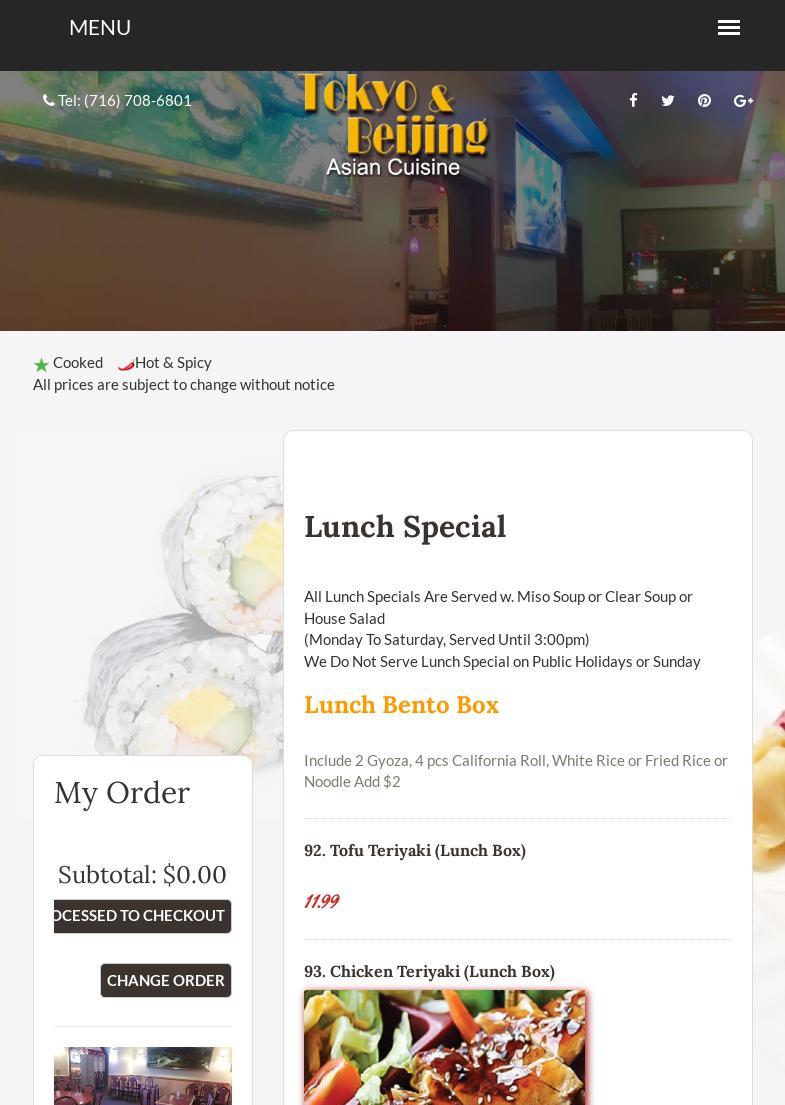
Task: Click the Hot & Spicy chili icon
Action: click(x=125, y=364)
